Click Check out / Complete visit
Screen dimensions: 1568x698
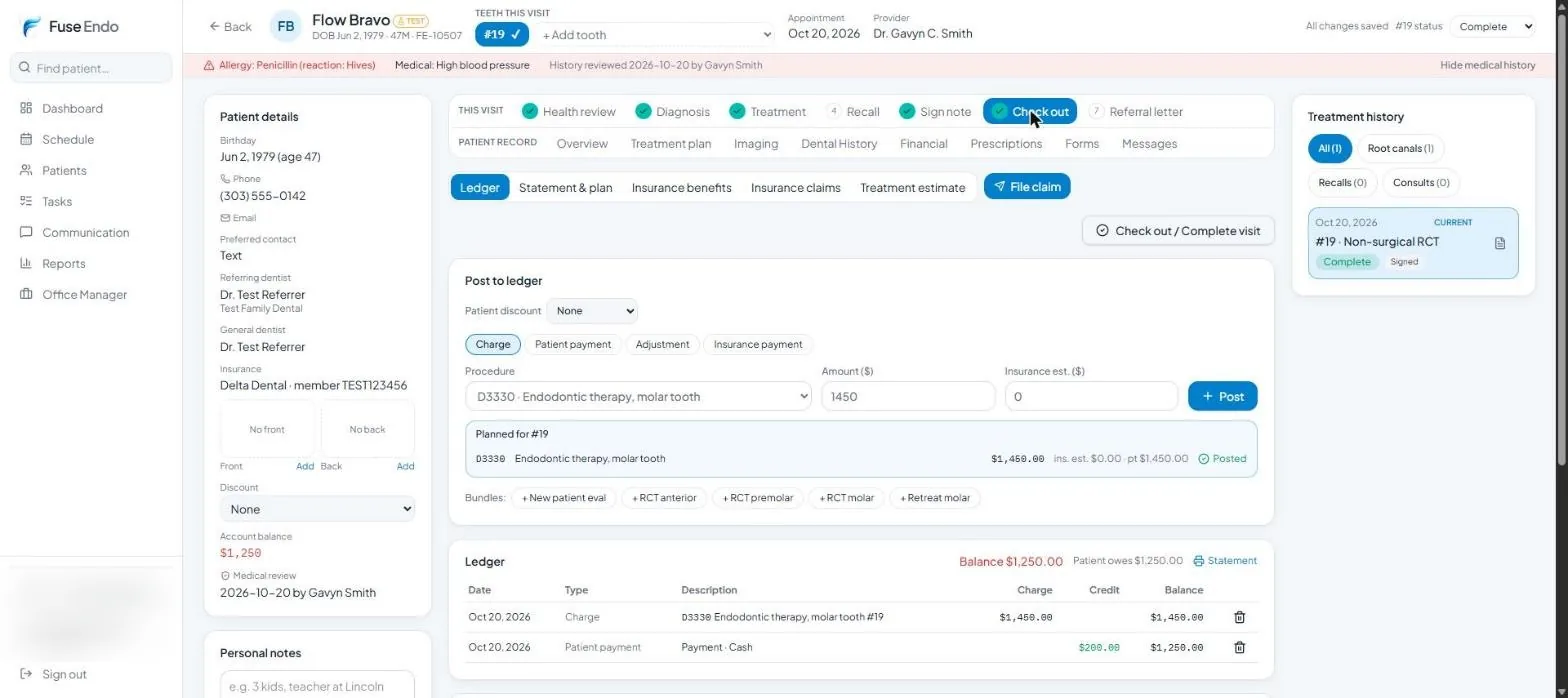tap(1178, 230)
